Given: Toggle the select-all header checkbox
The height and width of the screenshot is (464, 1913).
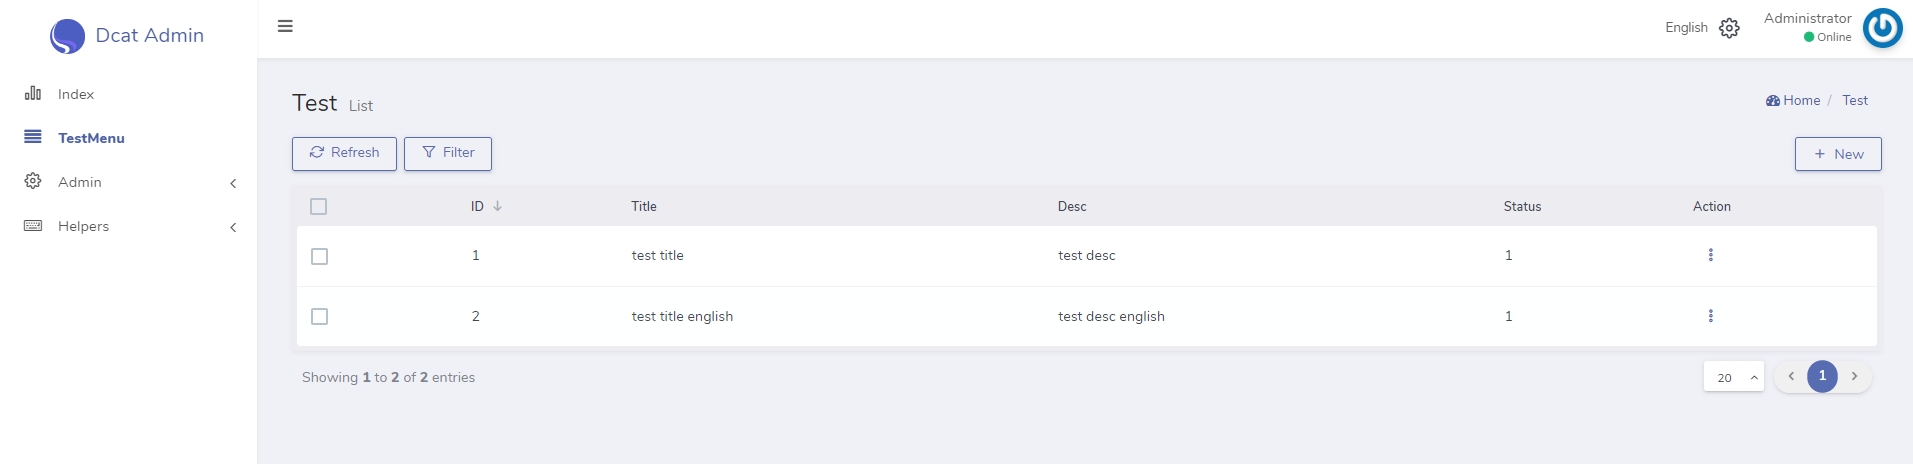Looking at the screenshot, I should click(x=319, y=206).
